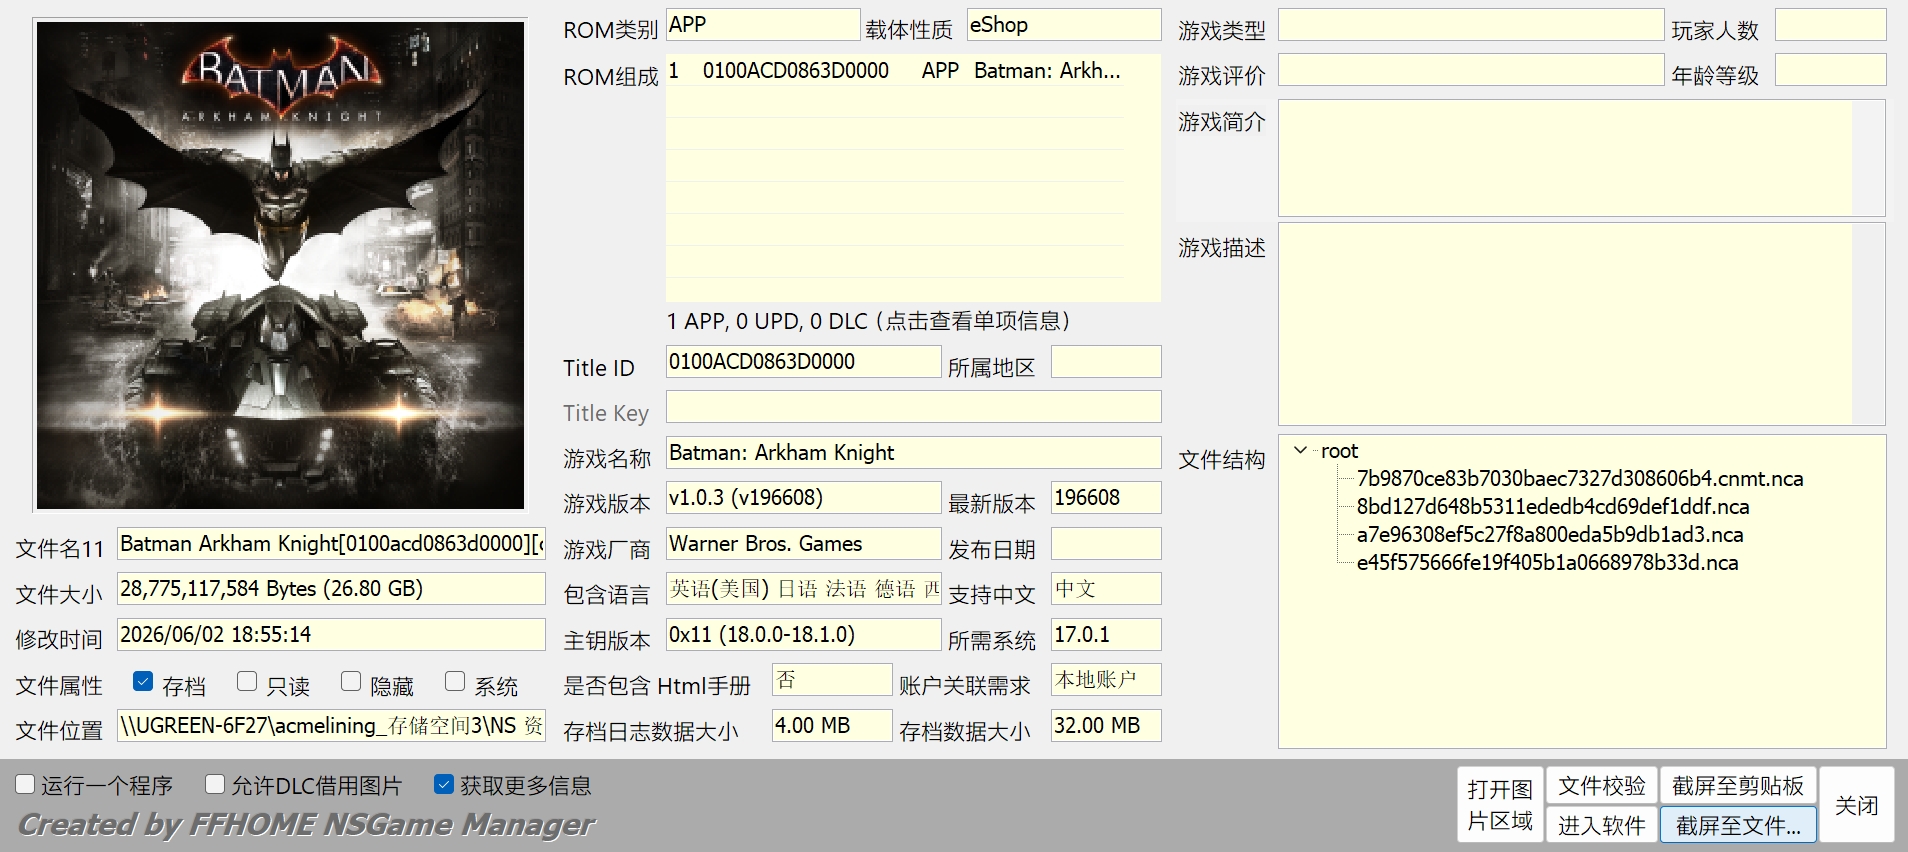Click the 游戏厂商 field Warner Bros. Games

tap(804, 544)
